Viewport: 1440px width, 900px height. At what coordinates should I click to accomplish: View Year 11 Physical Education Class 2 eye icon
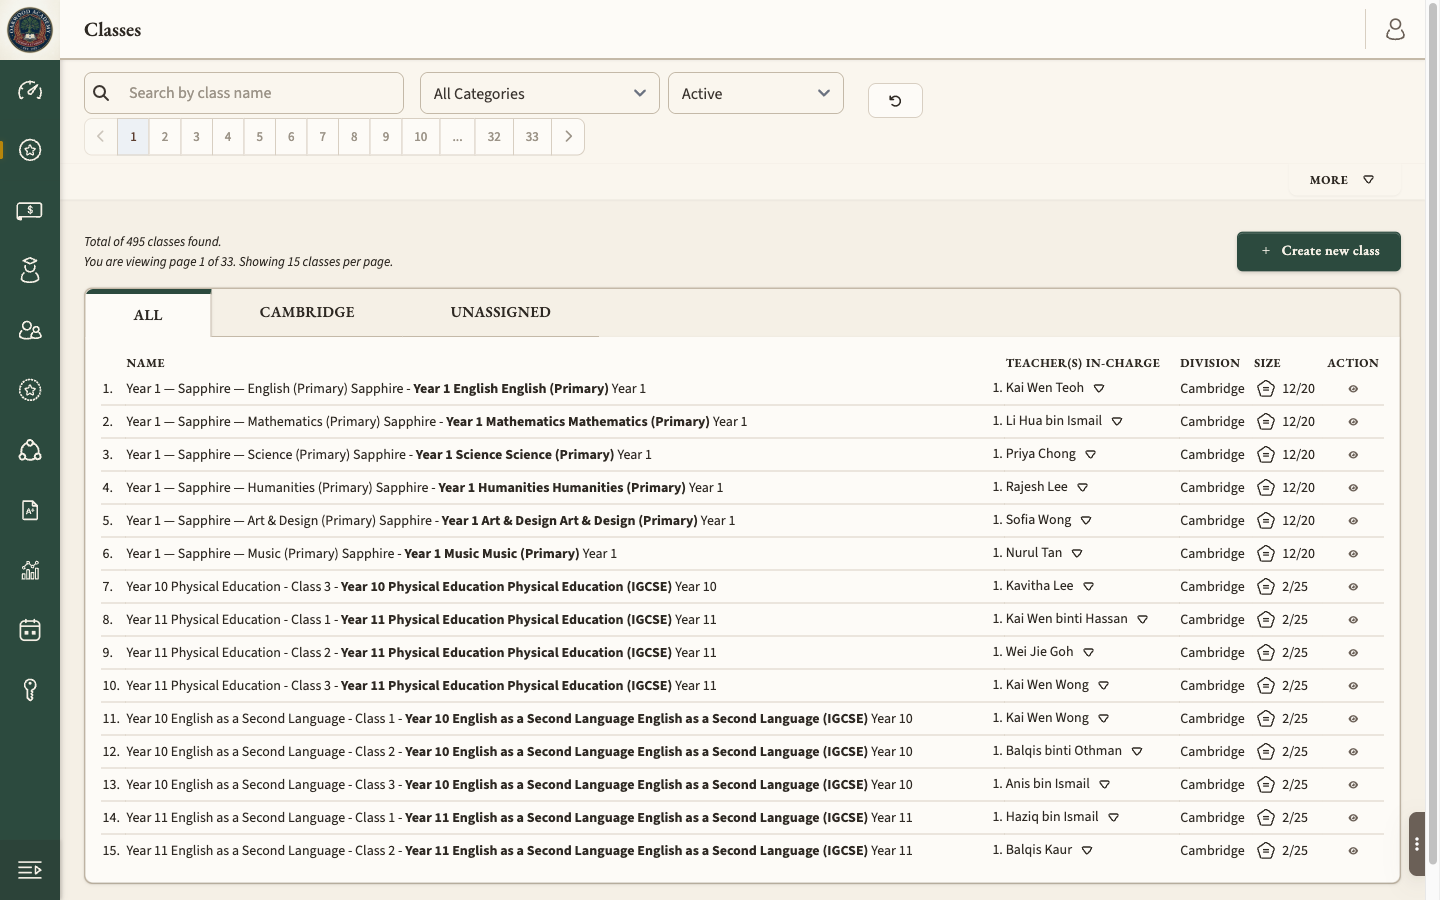(1353, 653)
